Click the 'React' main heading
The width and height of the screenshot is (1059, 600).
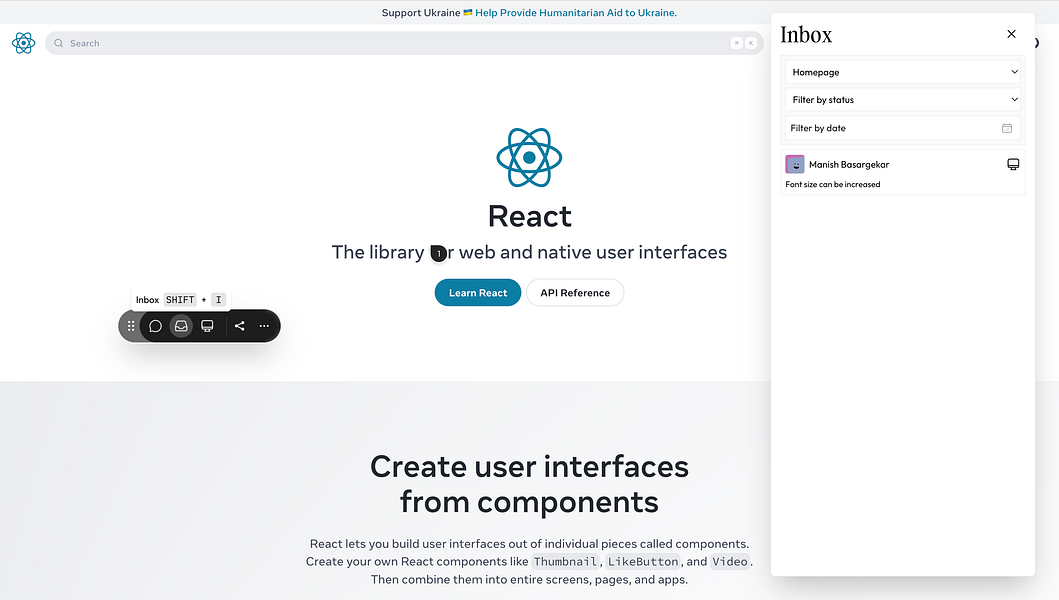tap(530, 216)
